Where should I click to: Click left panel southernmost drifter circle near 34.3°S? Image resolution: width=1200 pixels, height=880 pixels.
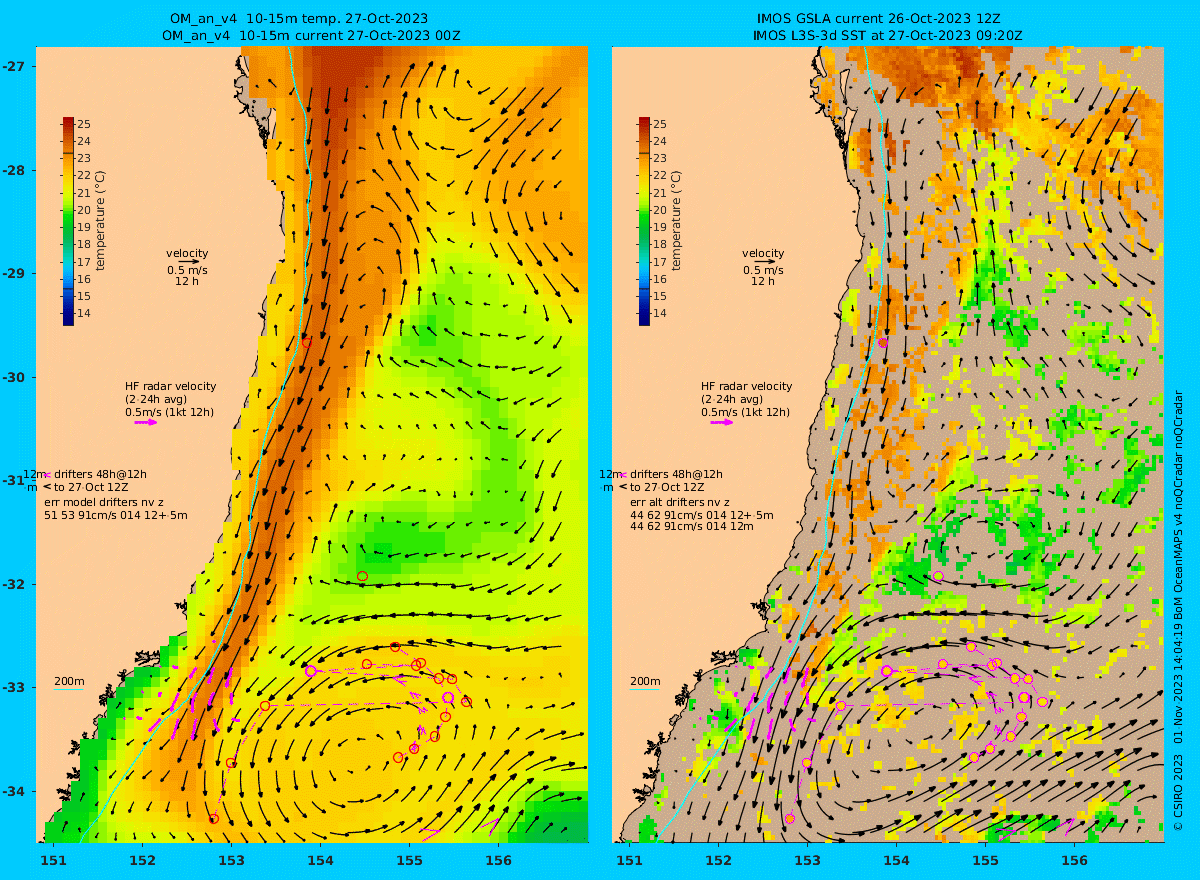click(213, 818)
